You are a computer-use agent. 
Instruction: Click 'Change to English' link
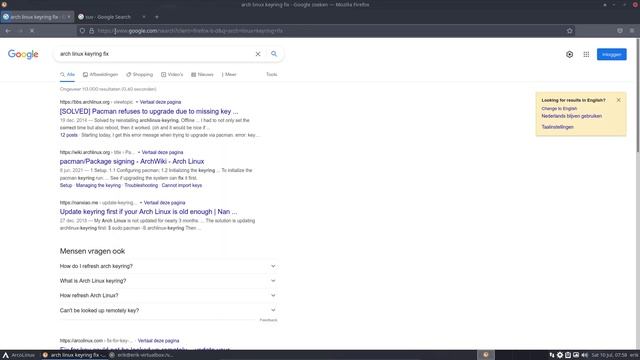click(x=559, y=109)
